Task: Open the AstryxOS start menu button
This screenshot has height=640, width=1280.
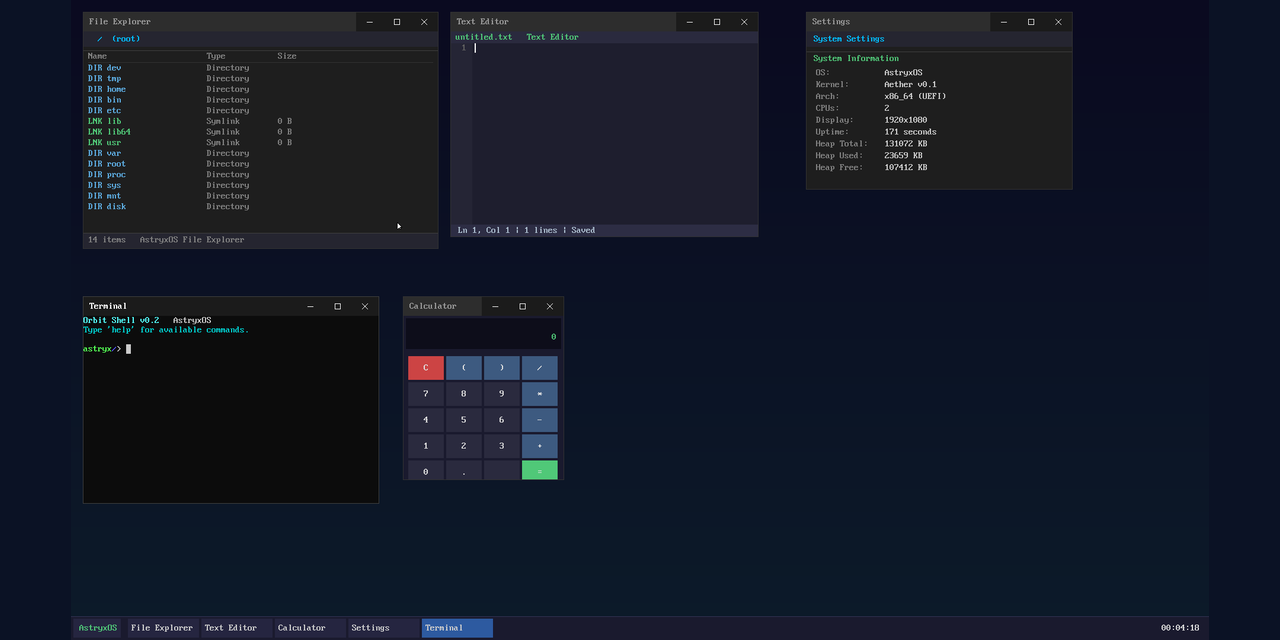Action: tap(98, 628)
